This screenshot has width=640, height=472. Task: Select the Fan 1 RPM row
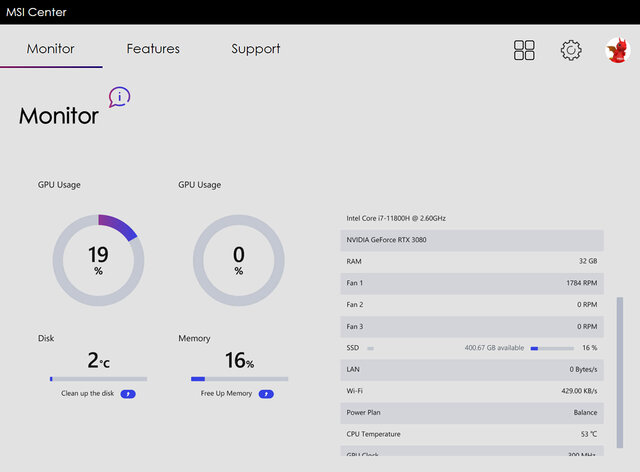pos(471,283)
